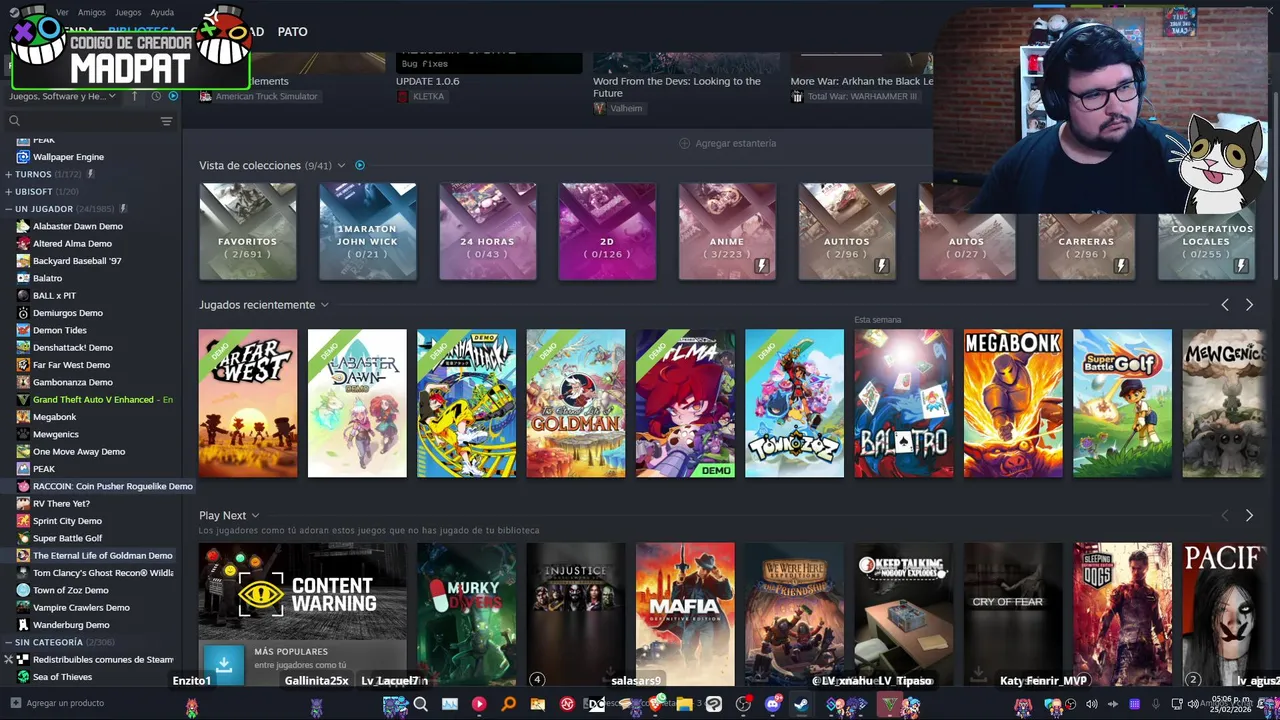Toggle the blue icon beside Vista de colecciones
The height and width of the screenshot is (720, 1280).
[360, 165]
